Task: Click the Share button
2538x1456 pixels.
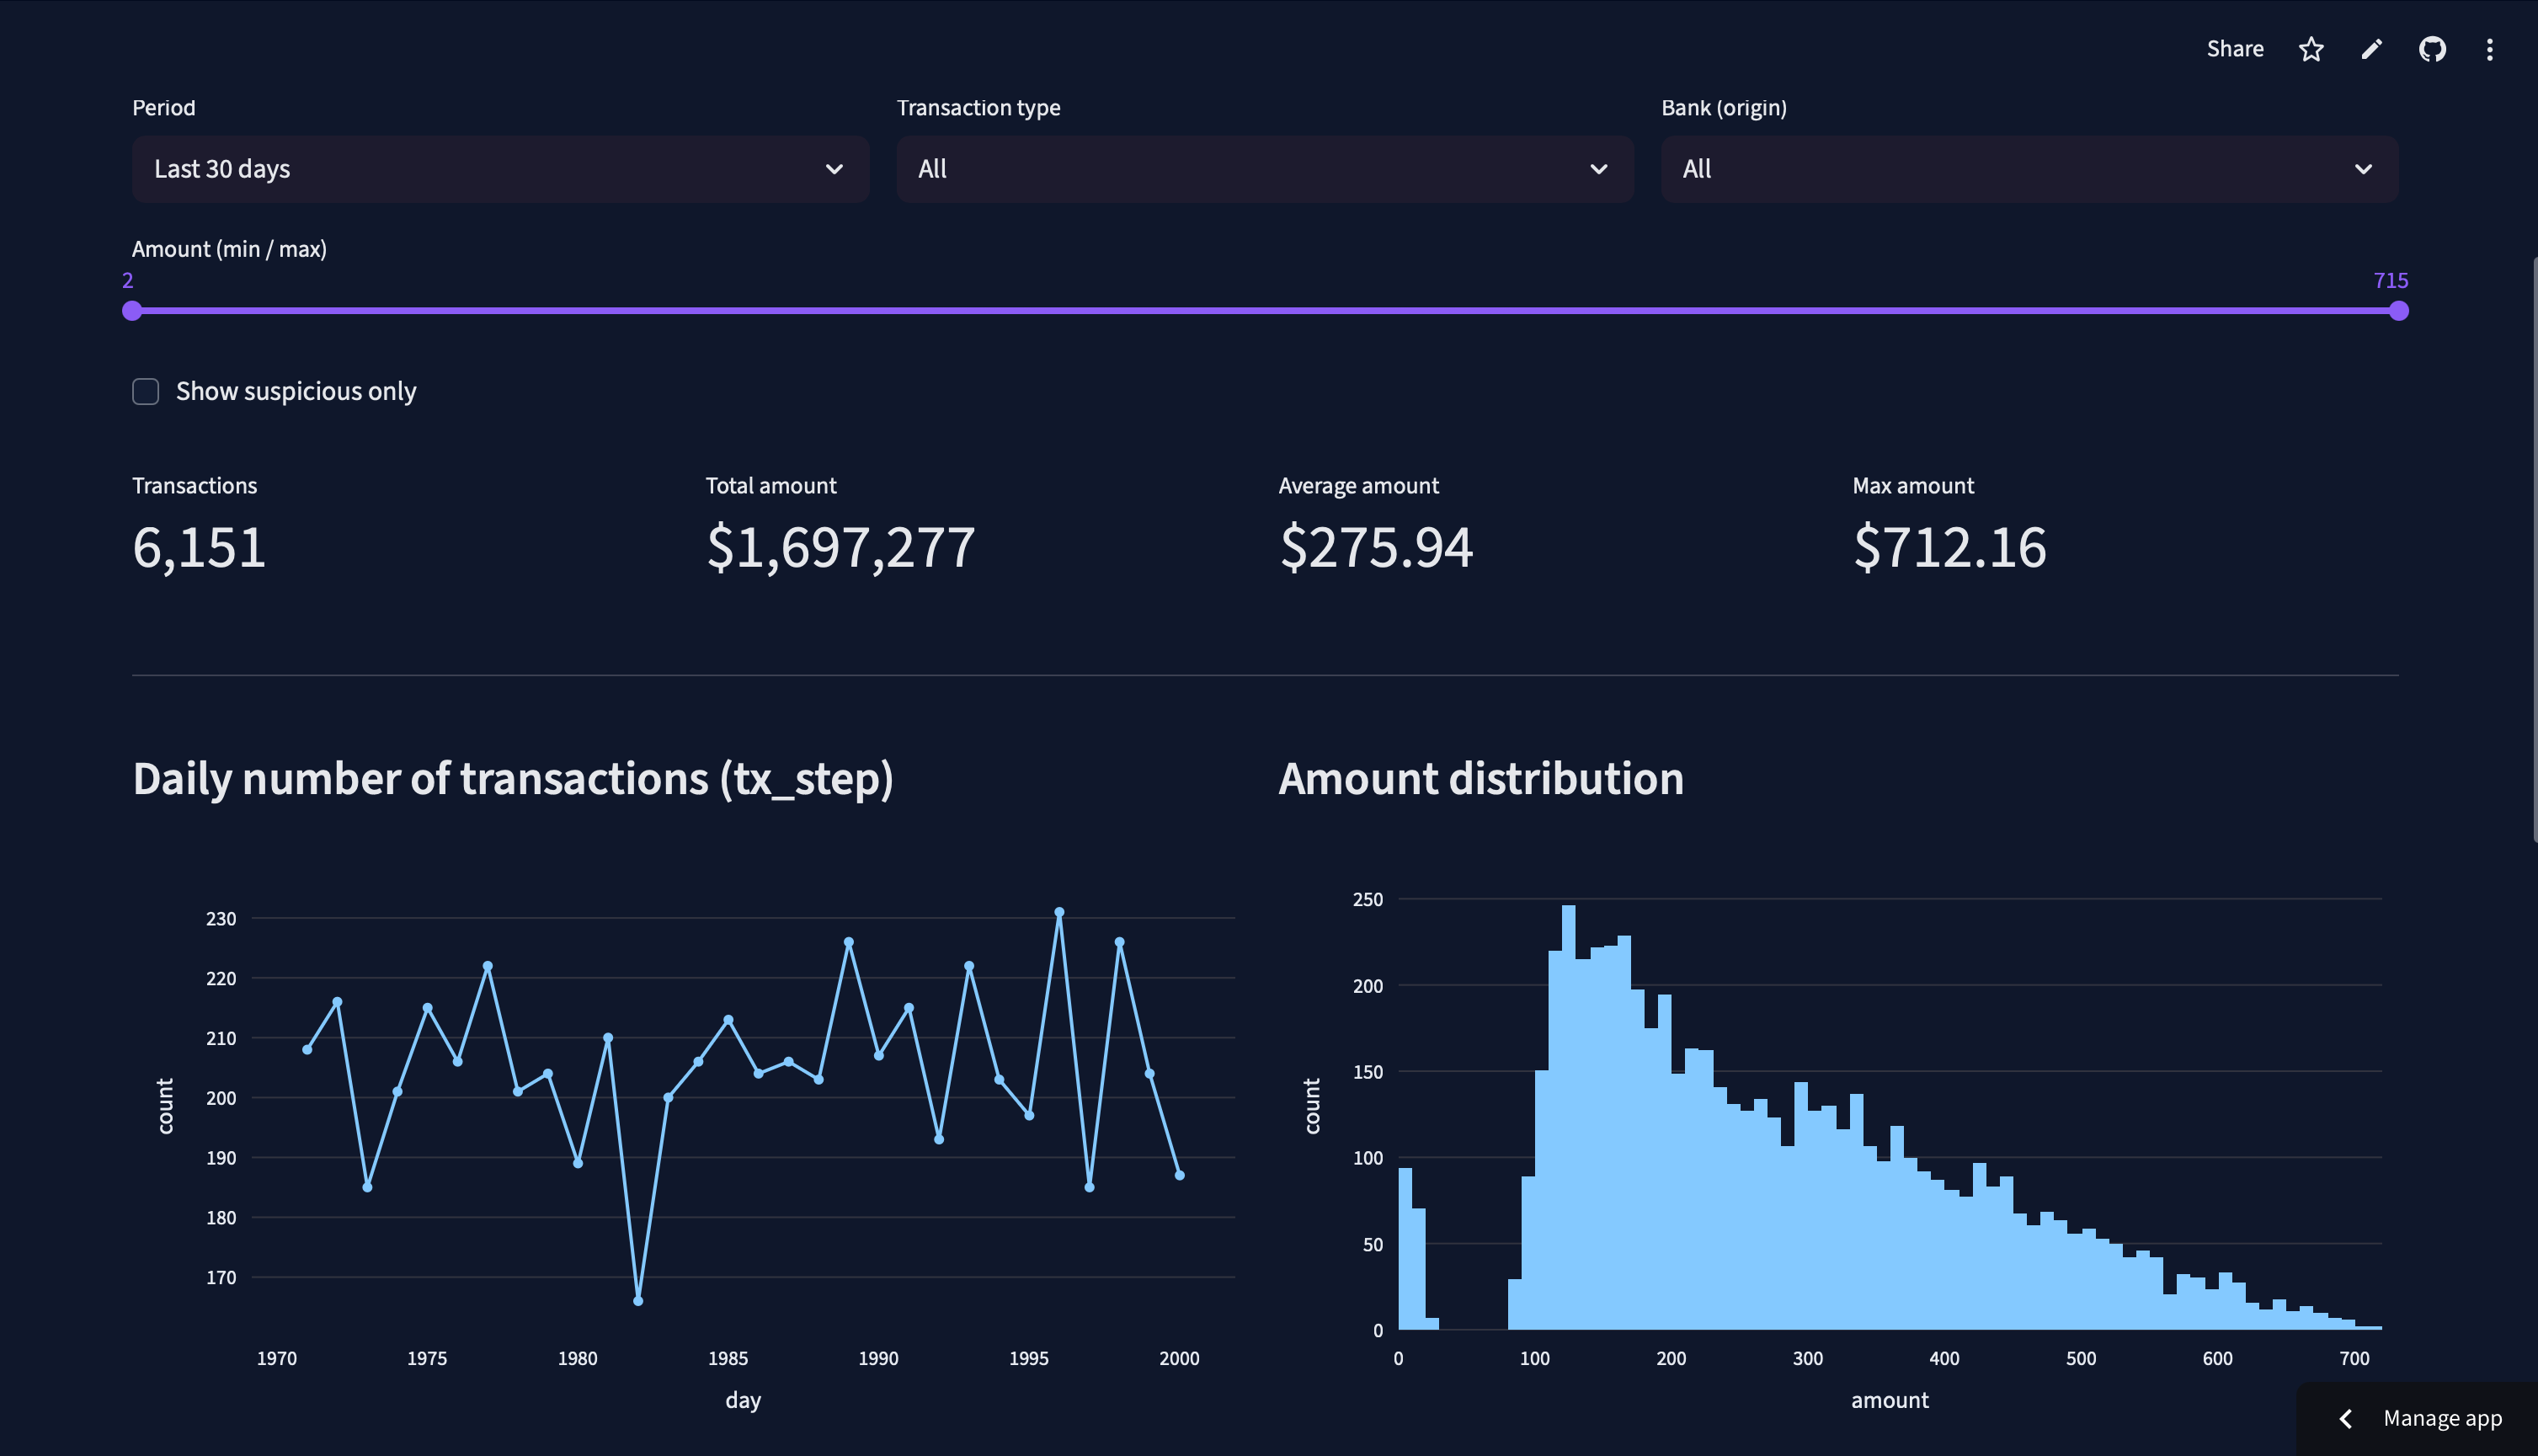Action: (x=2236, y=48)
